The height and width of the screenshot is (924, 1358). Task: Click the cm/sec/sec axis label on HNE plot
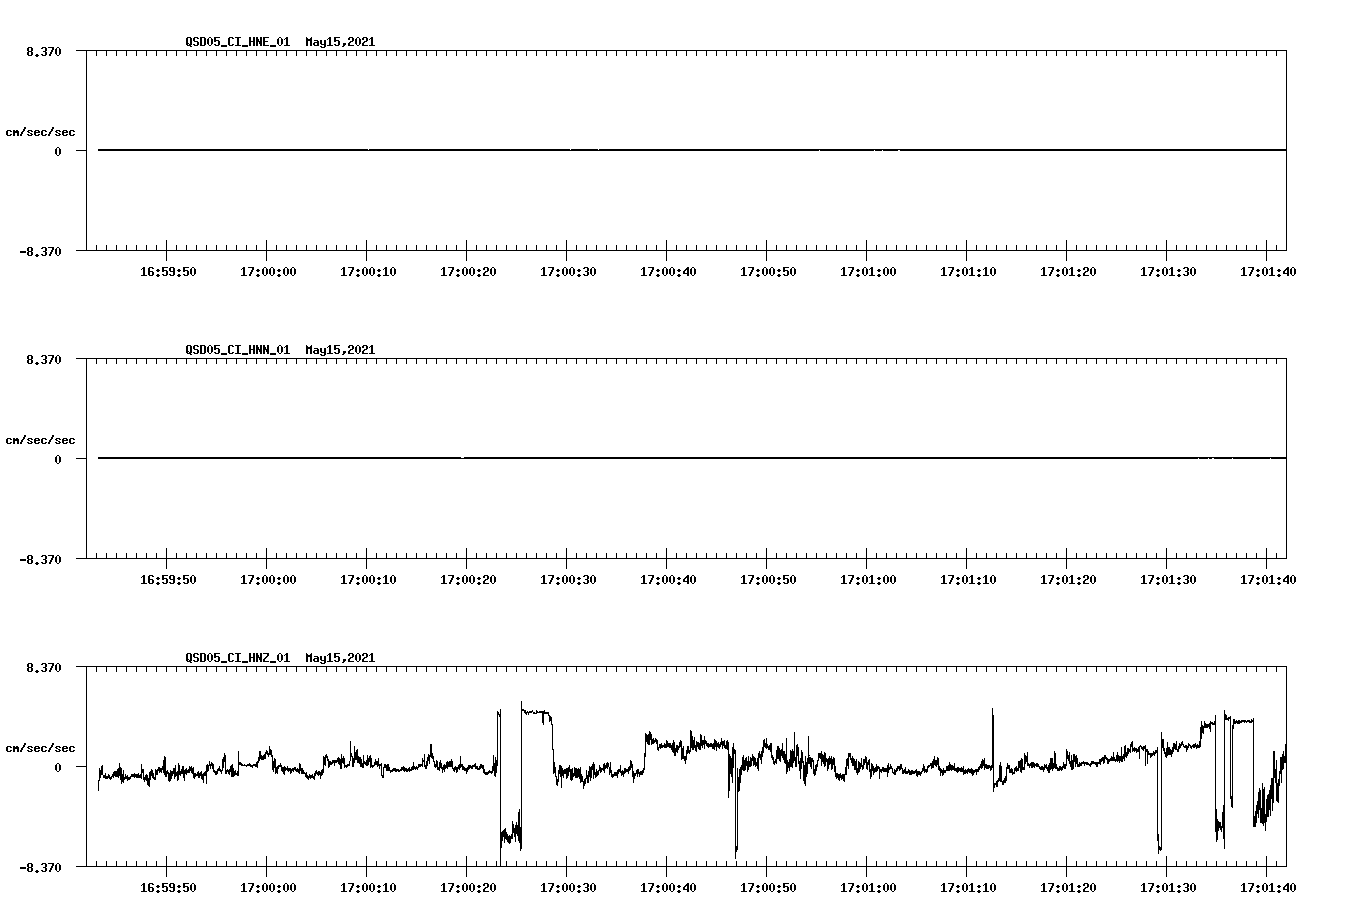42,130
